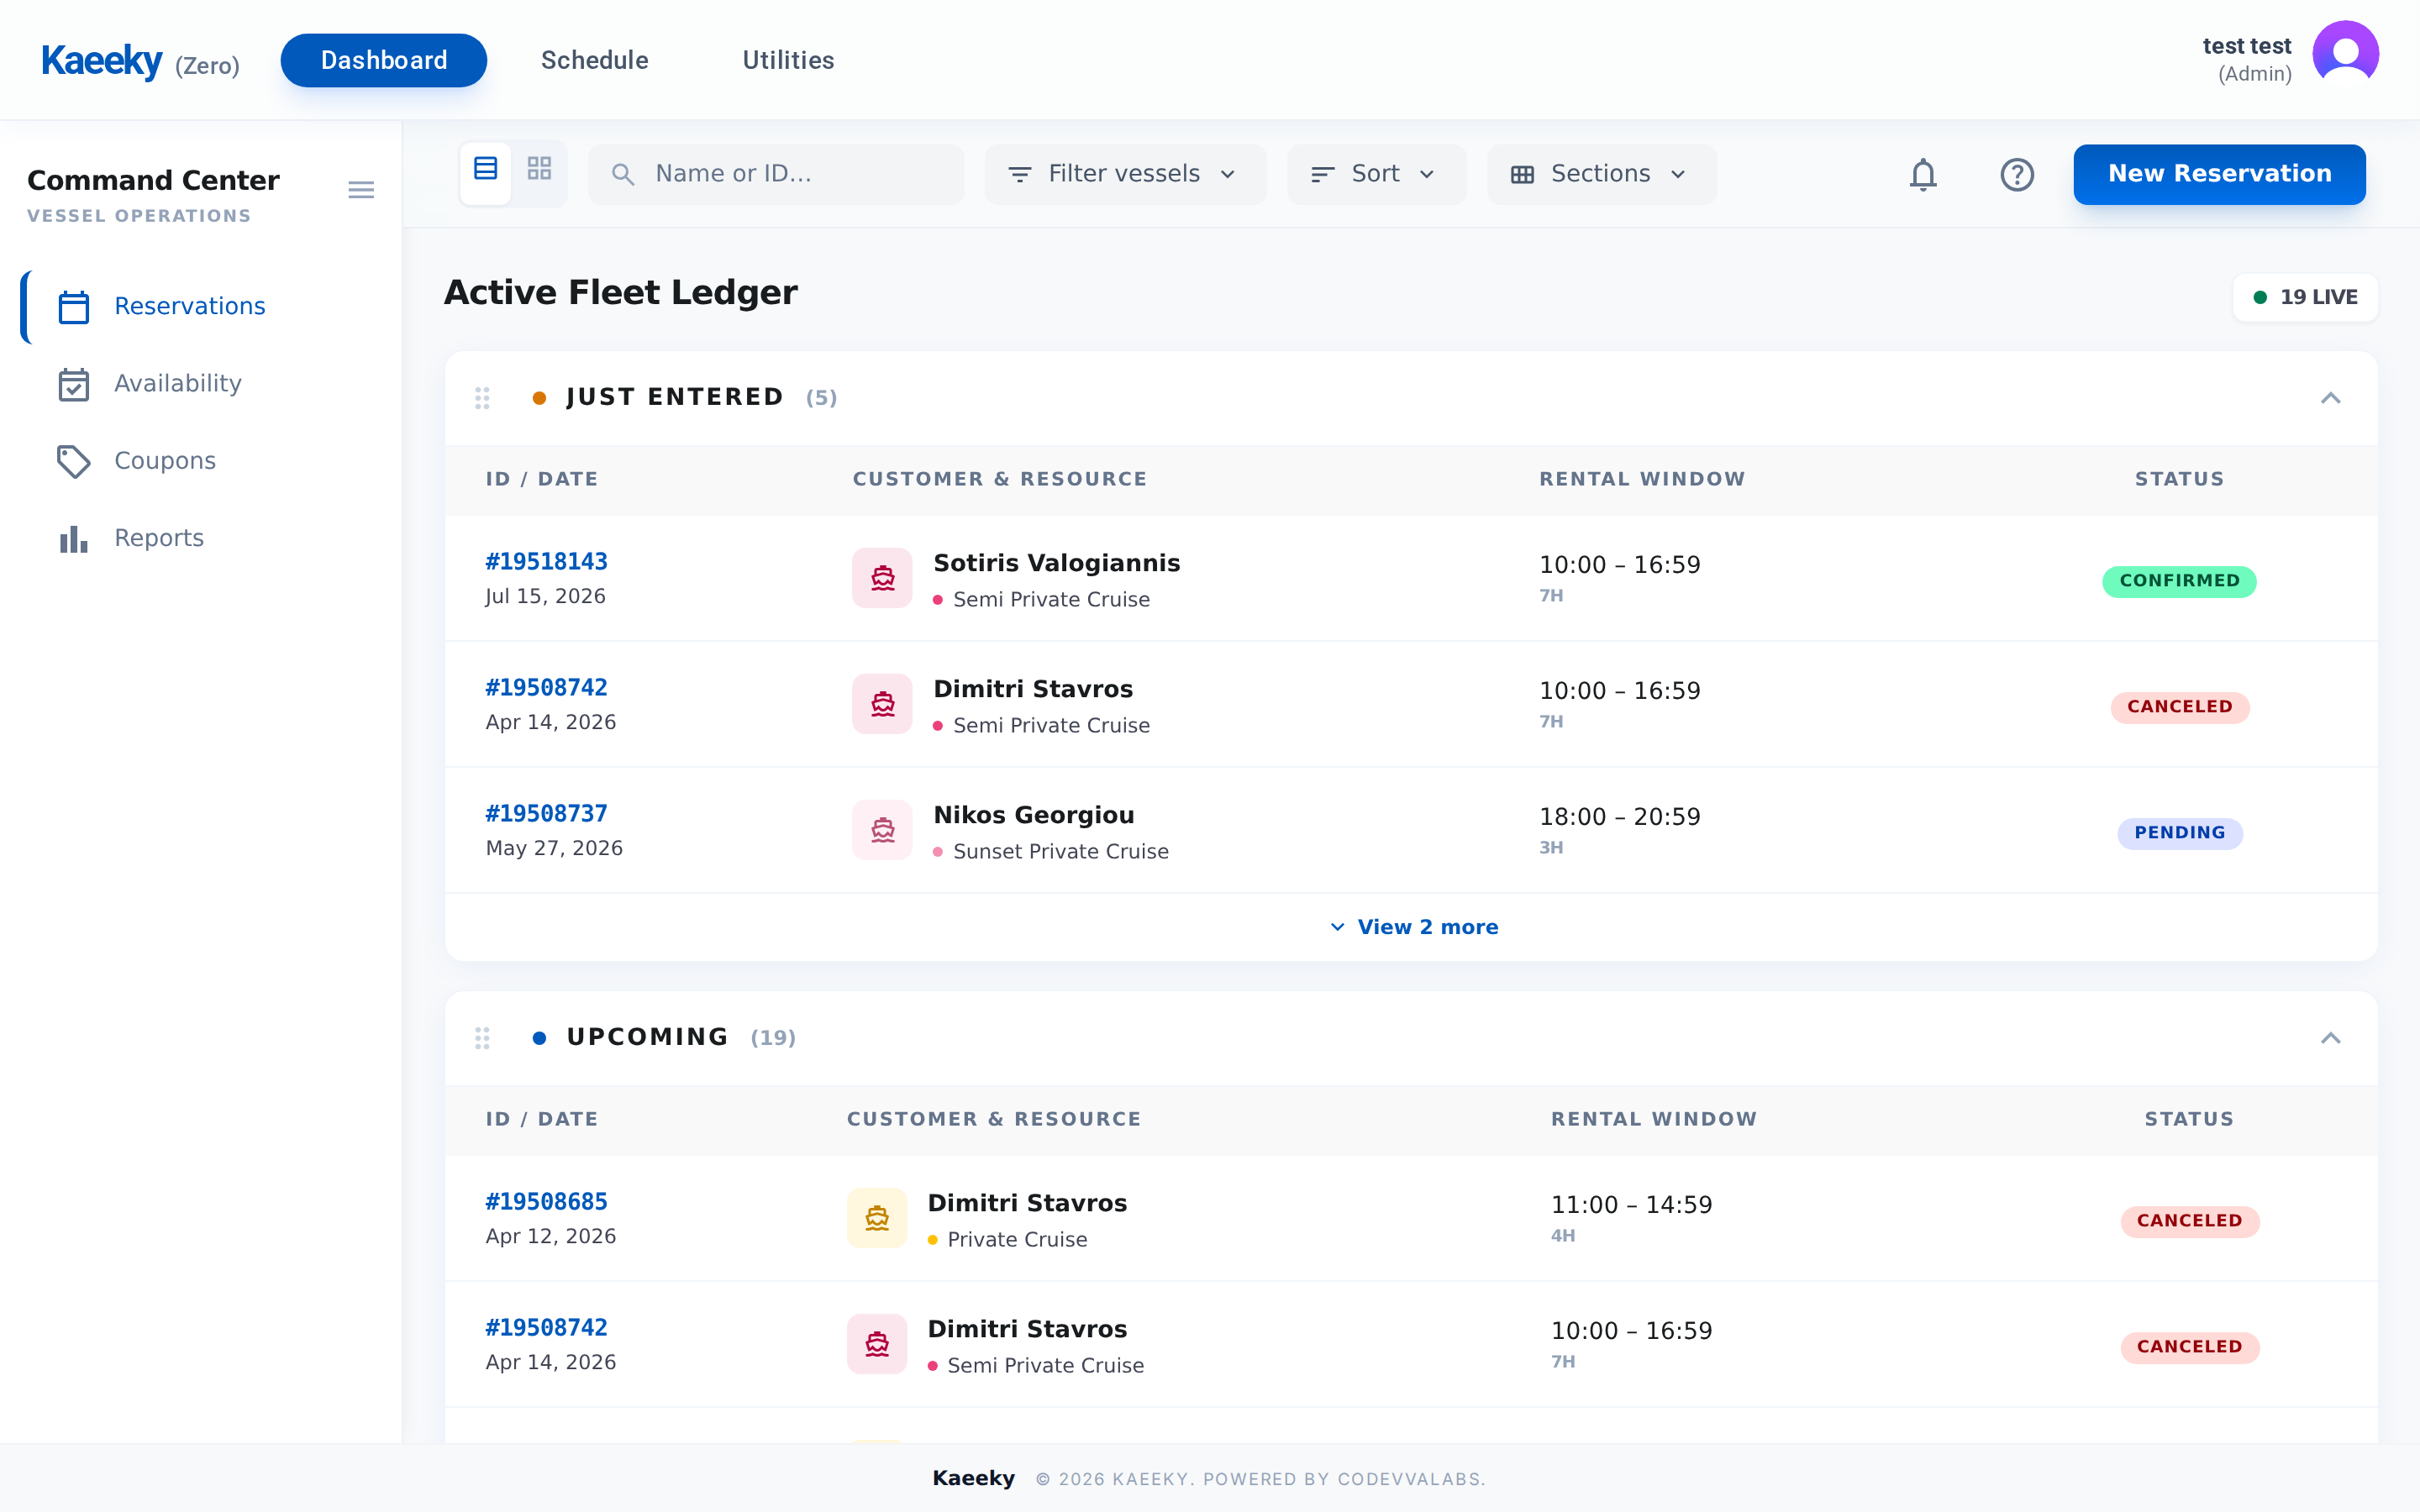2420x1512 pixels.
Task: Open reservation #19508742 in Upcoming
Action: tap(546, 1328)
